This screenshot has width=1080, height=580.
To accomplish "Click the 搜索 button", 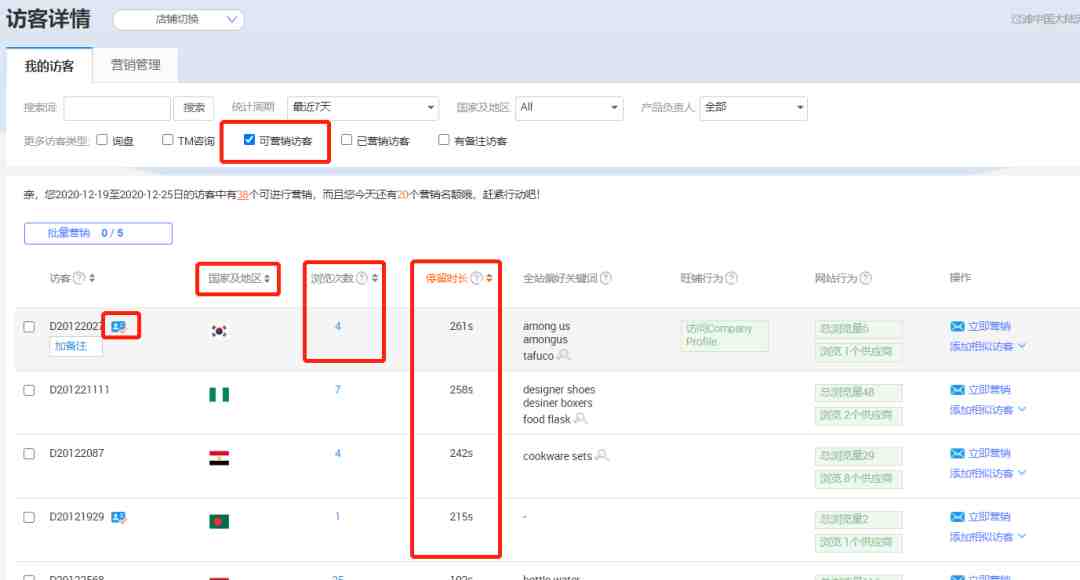I will click(x=194, y=107).
